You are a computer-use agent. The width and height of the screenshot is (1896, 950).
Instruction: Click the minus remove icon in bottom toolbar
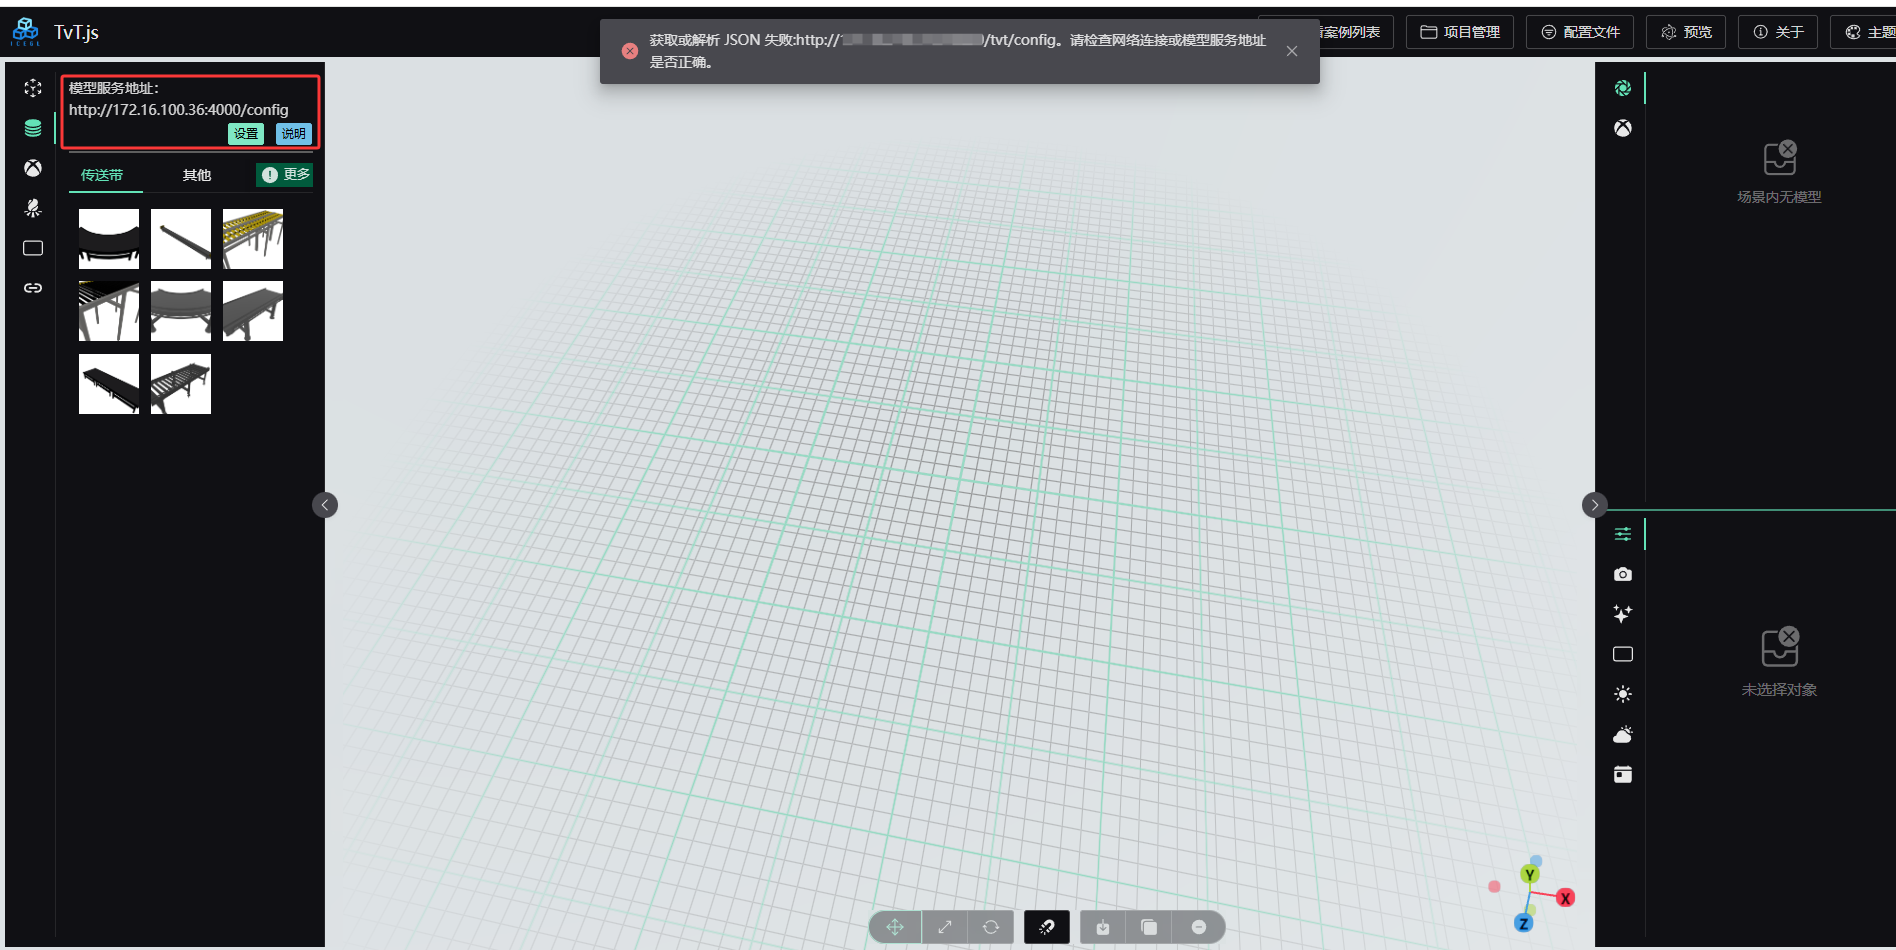coord(1198,927)
